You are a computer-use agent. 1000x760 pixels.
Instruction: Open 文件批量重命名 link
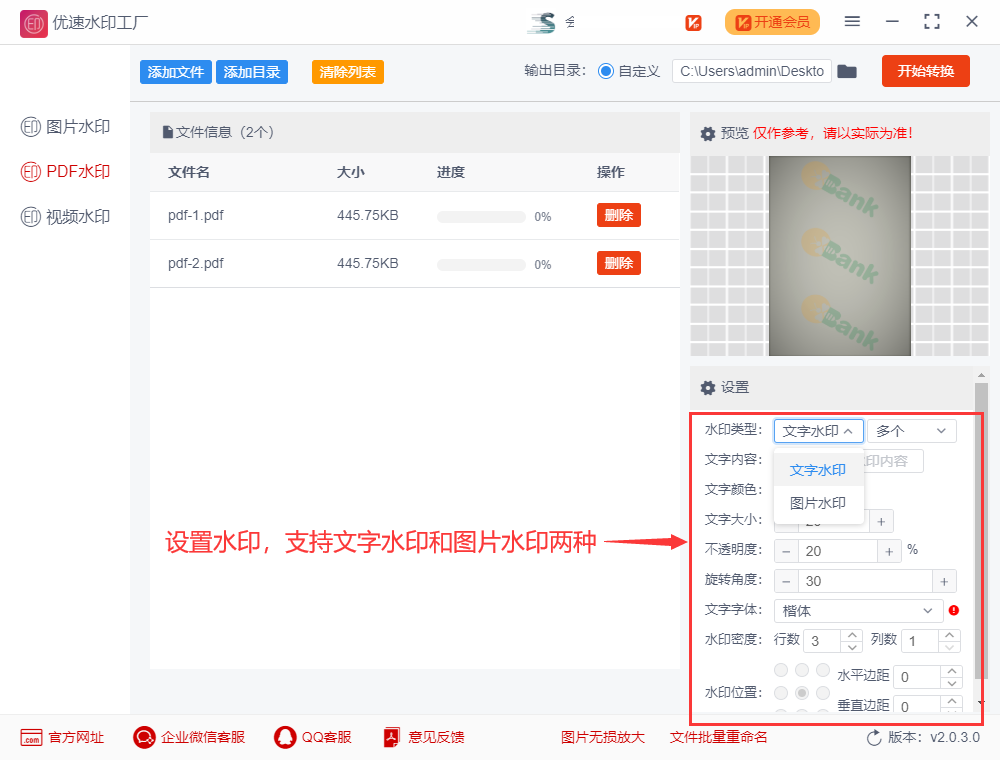click(x=719, y=738)
